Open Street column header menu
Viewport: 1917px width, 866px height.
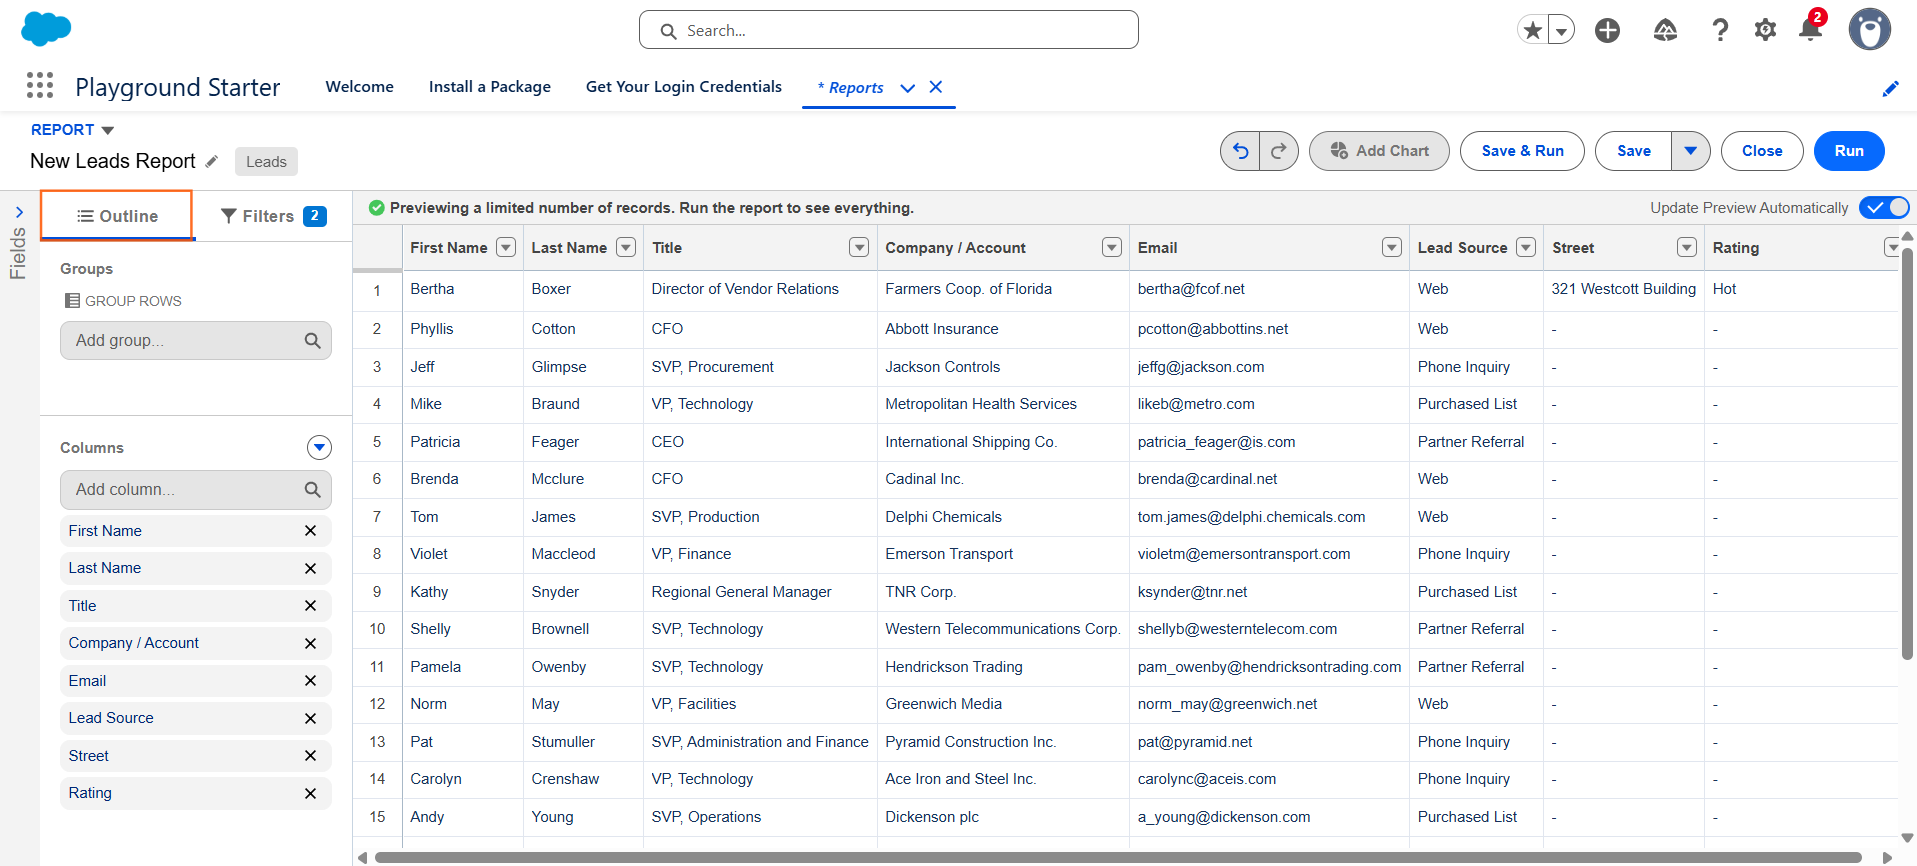[1687, 247]
